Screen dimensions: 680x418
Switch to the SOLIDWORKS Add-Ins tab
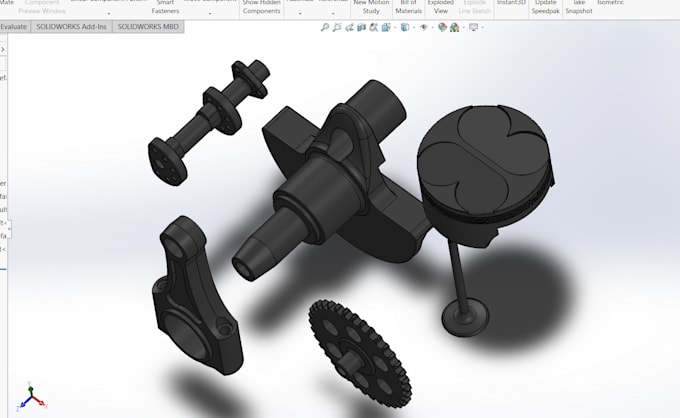(72, 26)
